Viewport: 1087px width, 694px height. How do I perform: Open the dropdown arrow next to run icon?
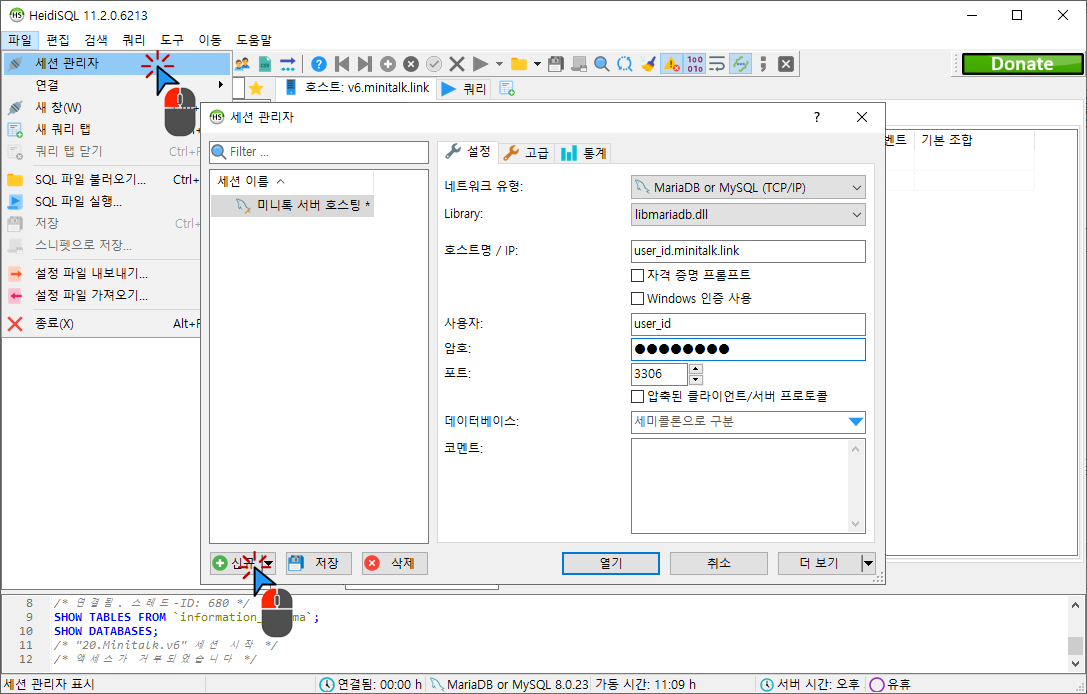pos(499,64)
